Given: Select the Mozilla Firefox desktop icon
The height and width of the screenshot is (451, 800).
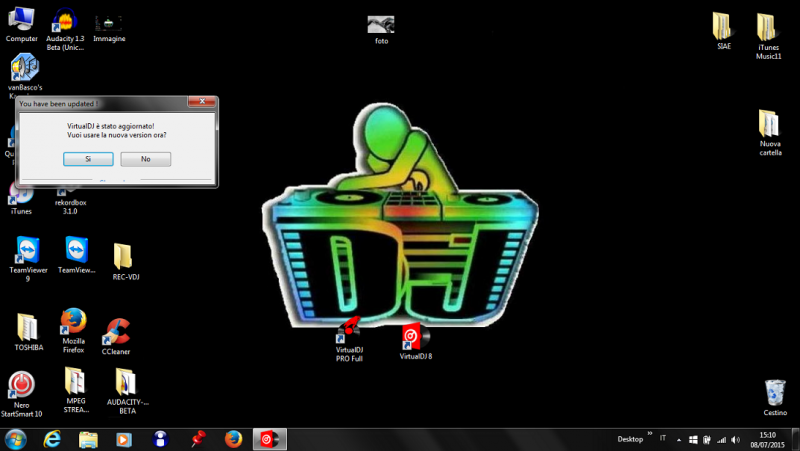Looking at the screenshot, I should coord(72,324).
